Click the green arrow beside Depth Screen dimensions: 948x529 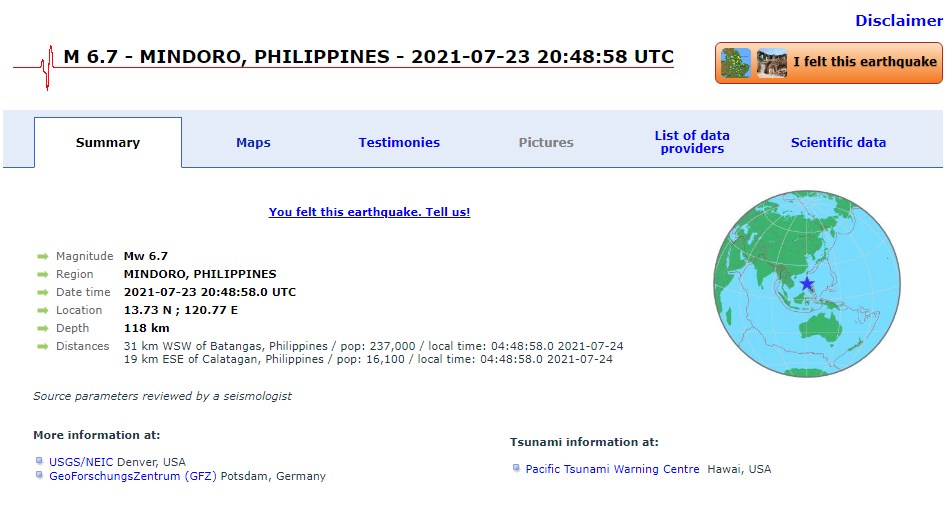click(43, 329)
